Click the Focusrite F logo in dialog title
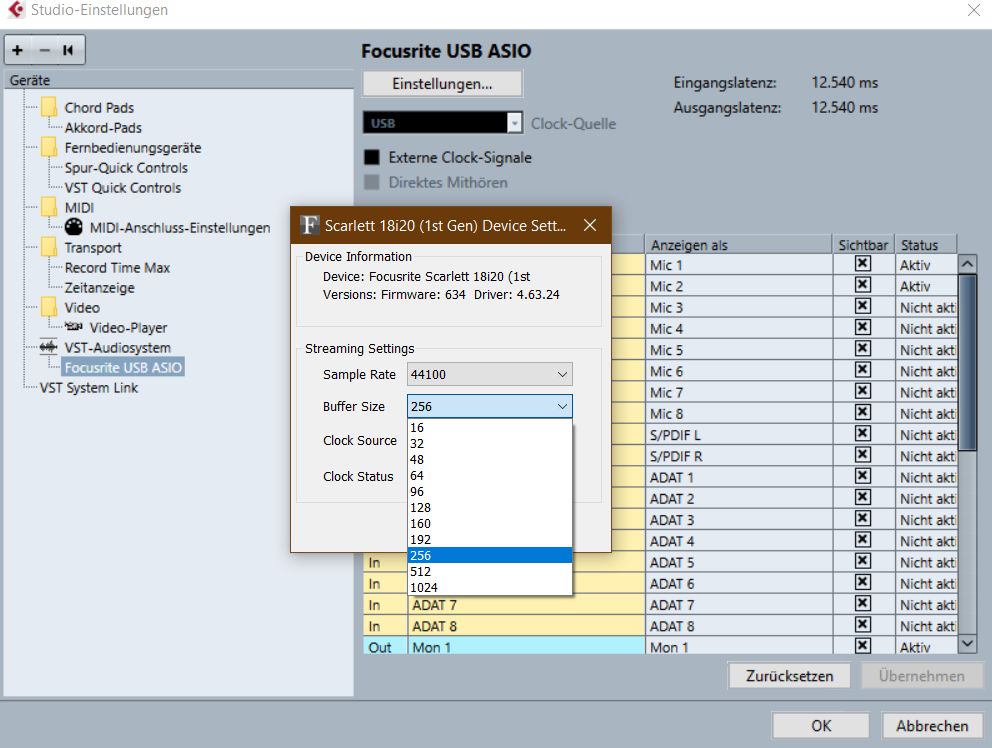Viewport: 992px width, 748px height. pos(309,225)
